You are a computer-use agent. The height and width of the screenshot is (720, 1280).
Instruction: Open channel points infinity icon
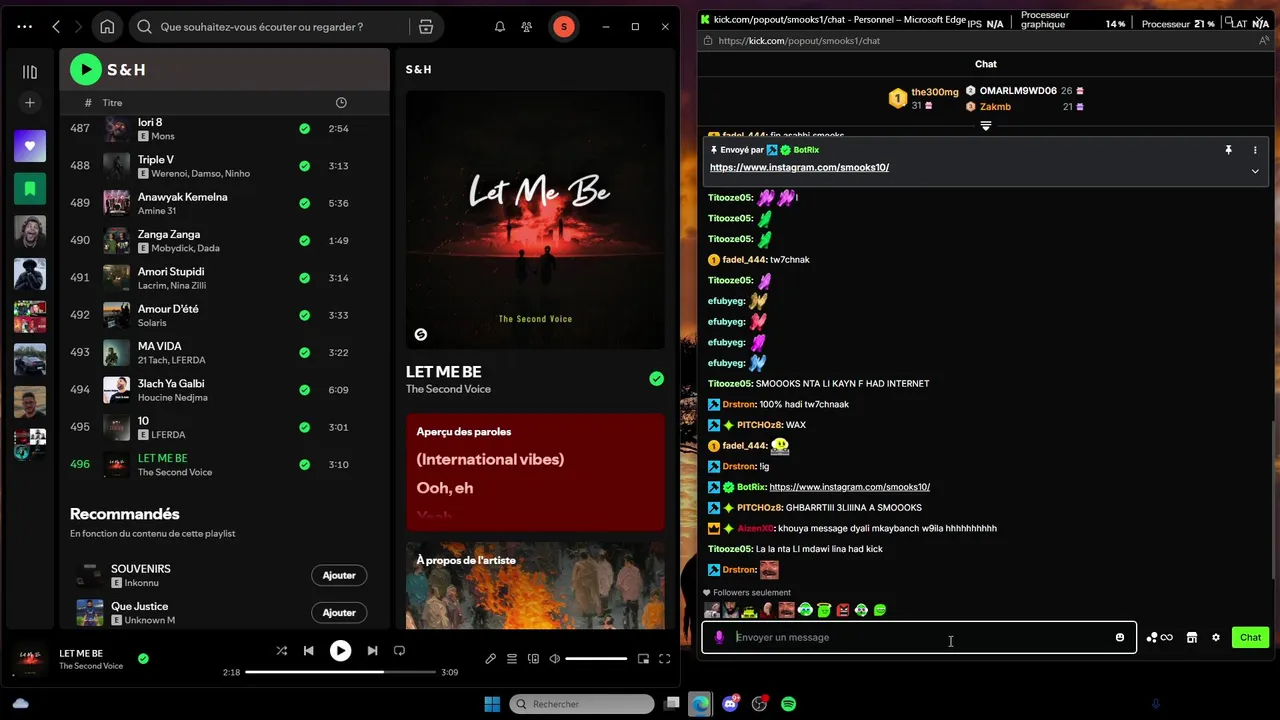[1160, 637]
